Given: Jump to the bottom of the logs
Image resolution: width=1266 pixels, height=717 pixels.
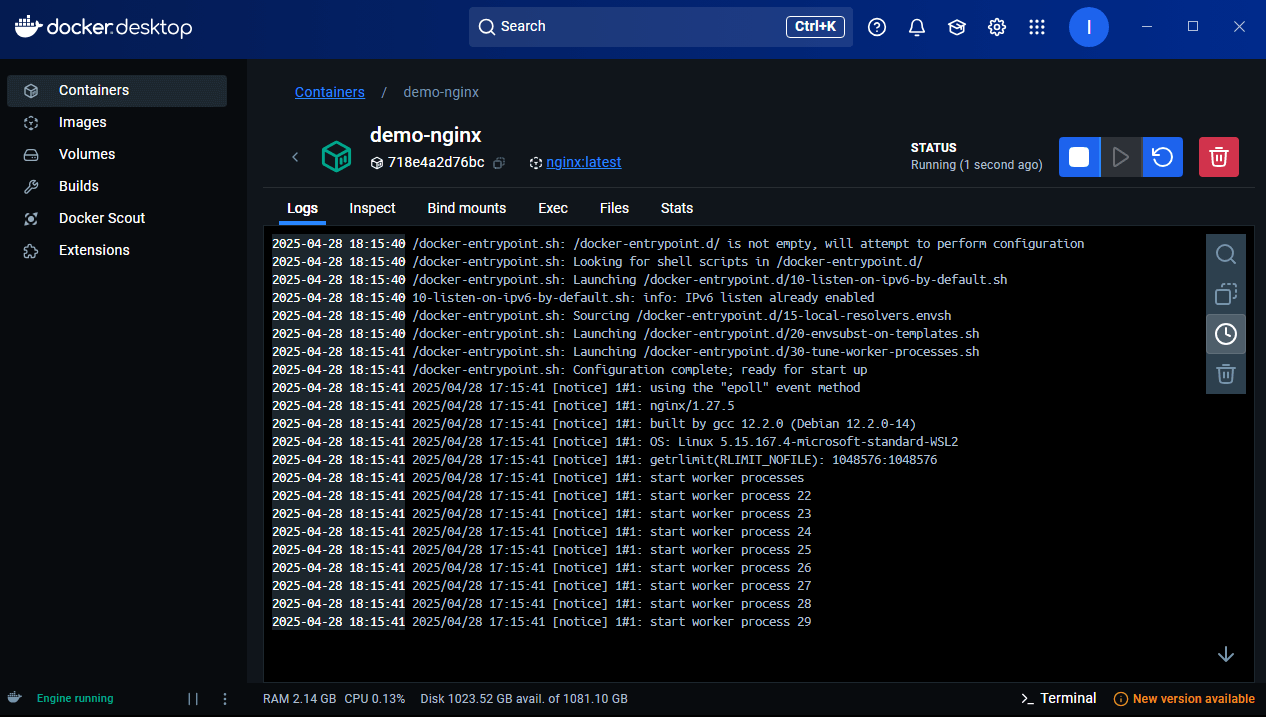Looking at the screenshot, I should (x=1226, y=654).
